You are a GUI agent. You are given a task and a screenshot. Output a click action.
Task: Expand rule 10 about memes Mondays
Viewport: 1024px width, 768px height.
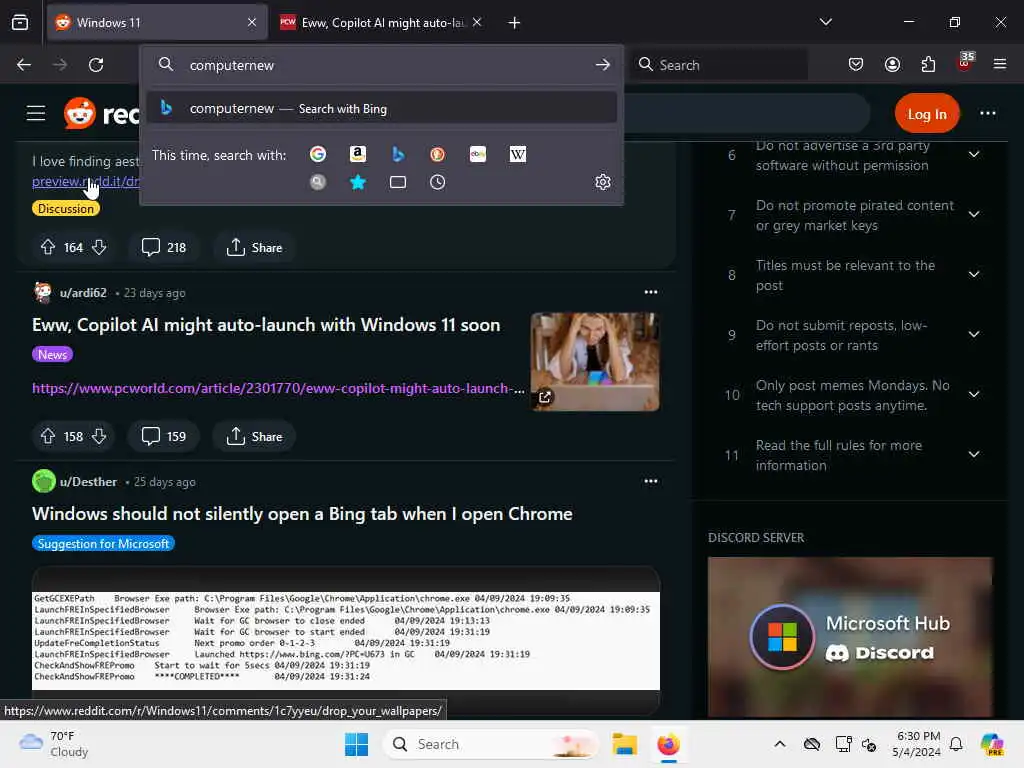tap(974, 395)
